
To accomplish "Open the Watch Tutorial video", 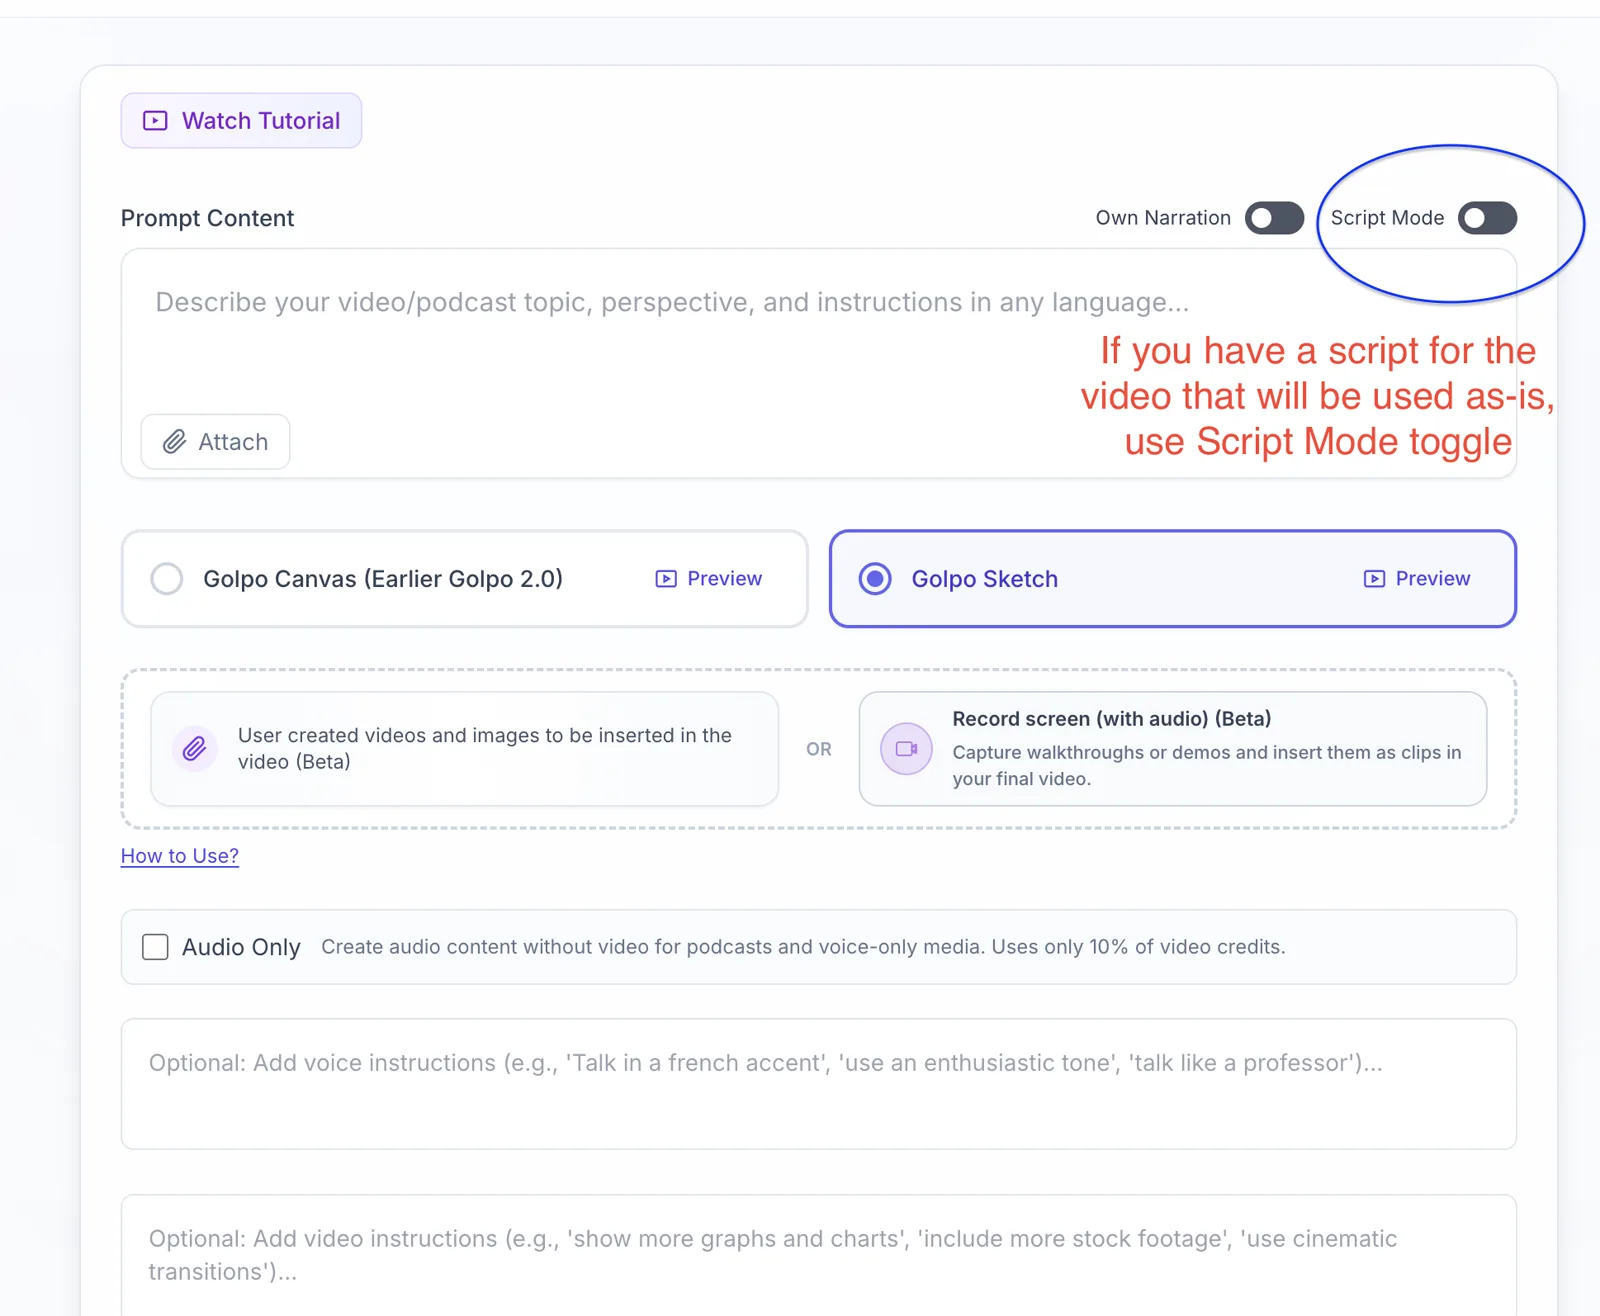I will 241,121.
